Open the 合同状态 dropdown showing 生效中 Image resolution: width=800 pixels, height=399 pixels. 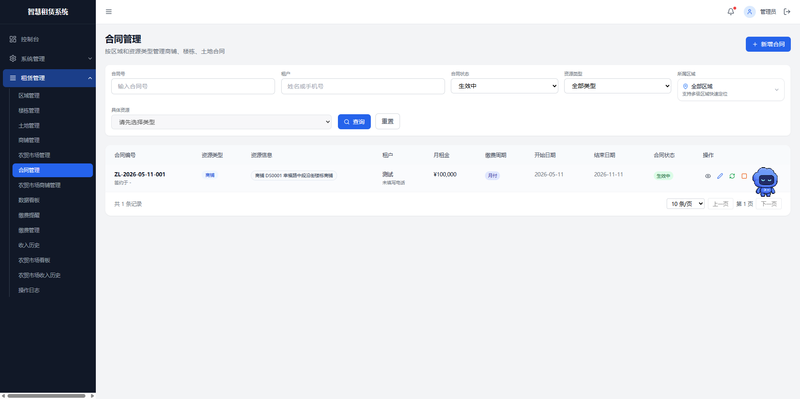[x=505, y=86]
